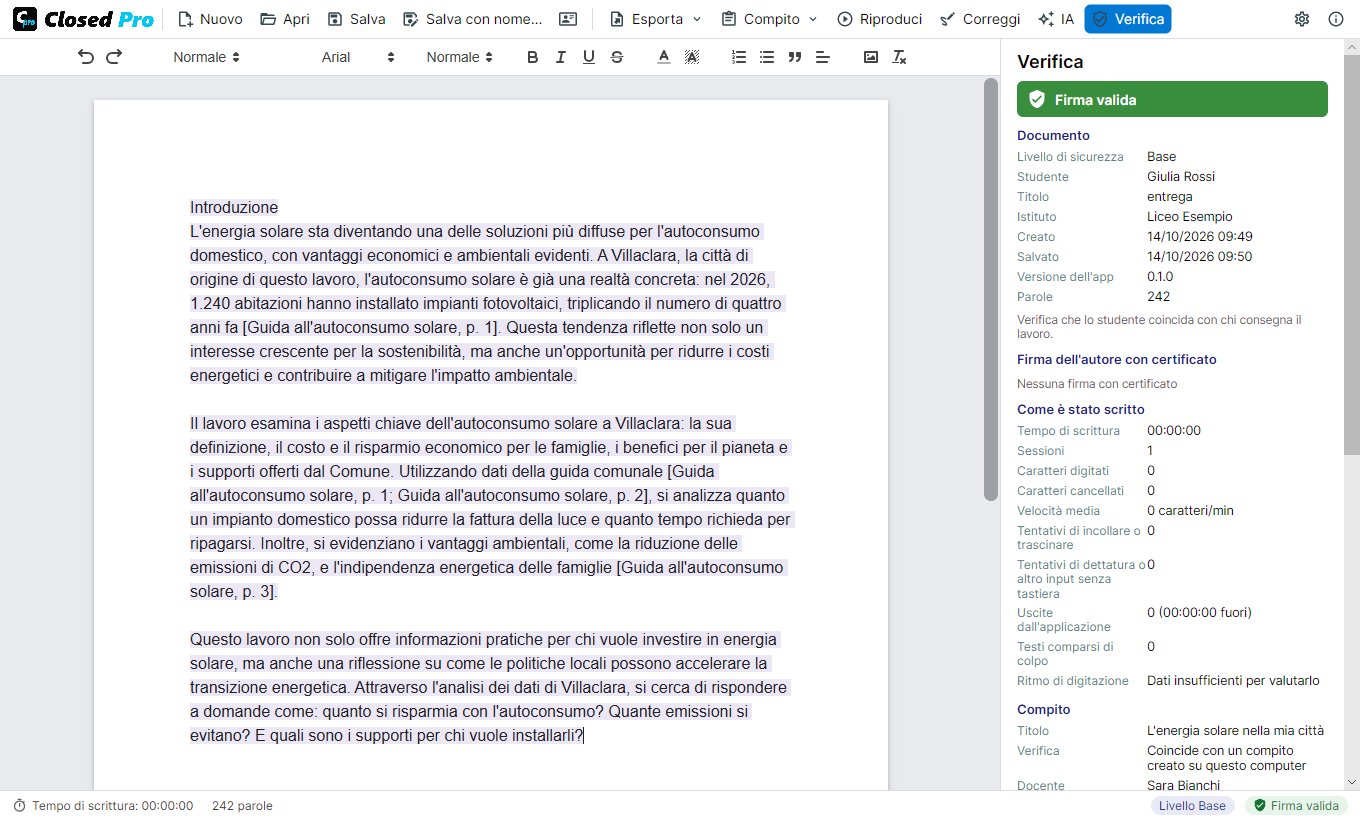
Task: Select the student name Giulia Rossi
Action: pyautogui.click(x=1181, y=176)
